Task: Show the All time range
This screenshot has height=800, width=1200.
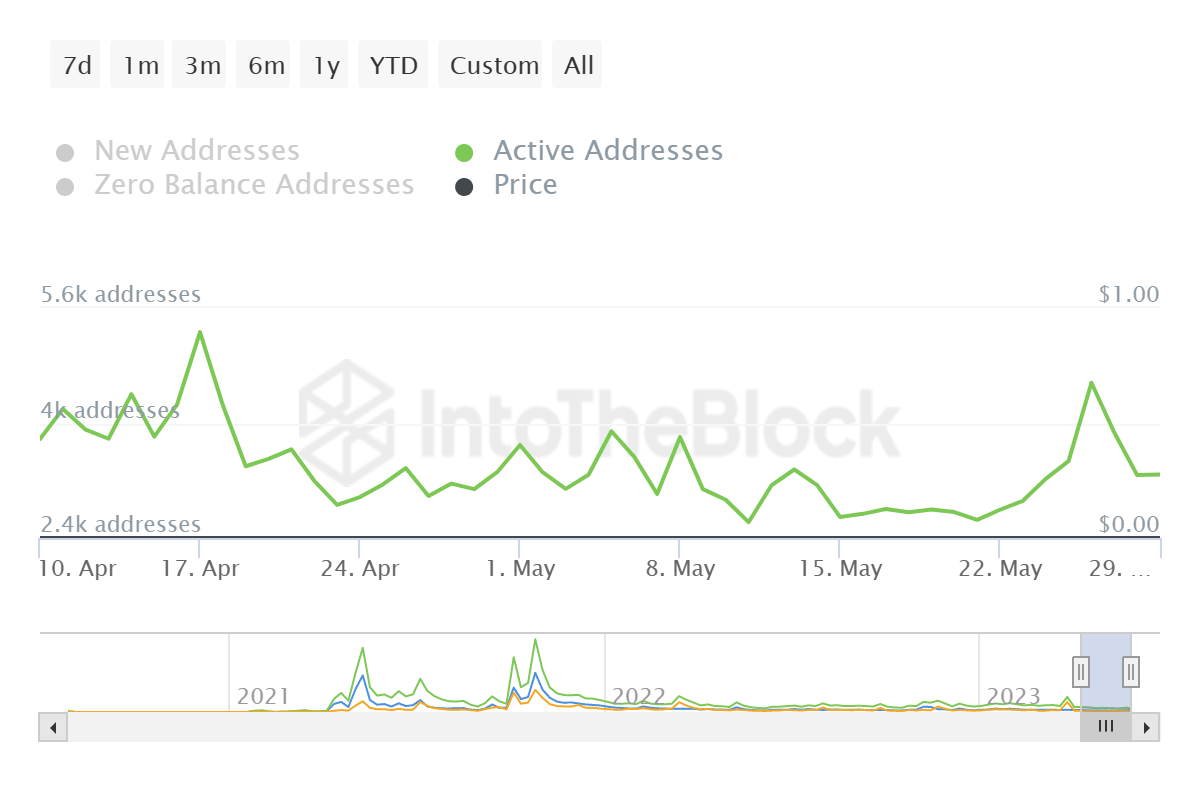Action: [x=578, y=66]
